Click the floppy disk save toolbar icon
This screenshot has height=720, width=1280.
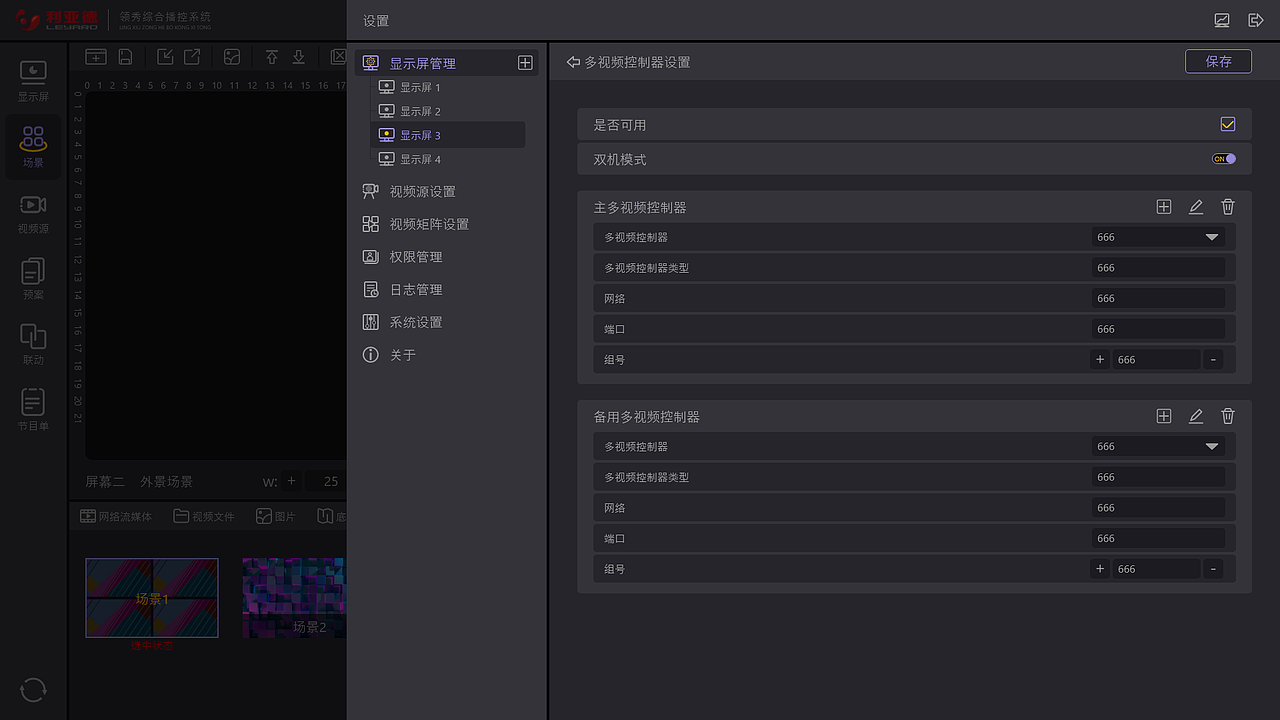[x=125, y=57]
